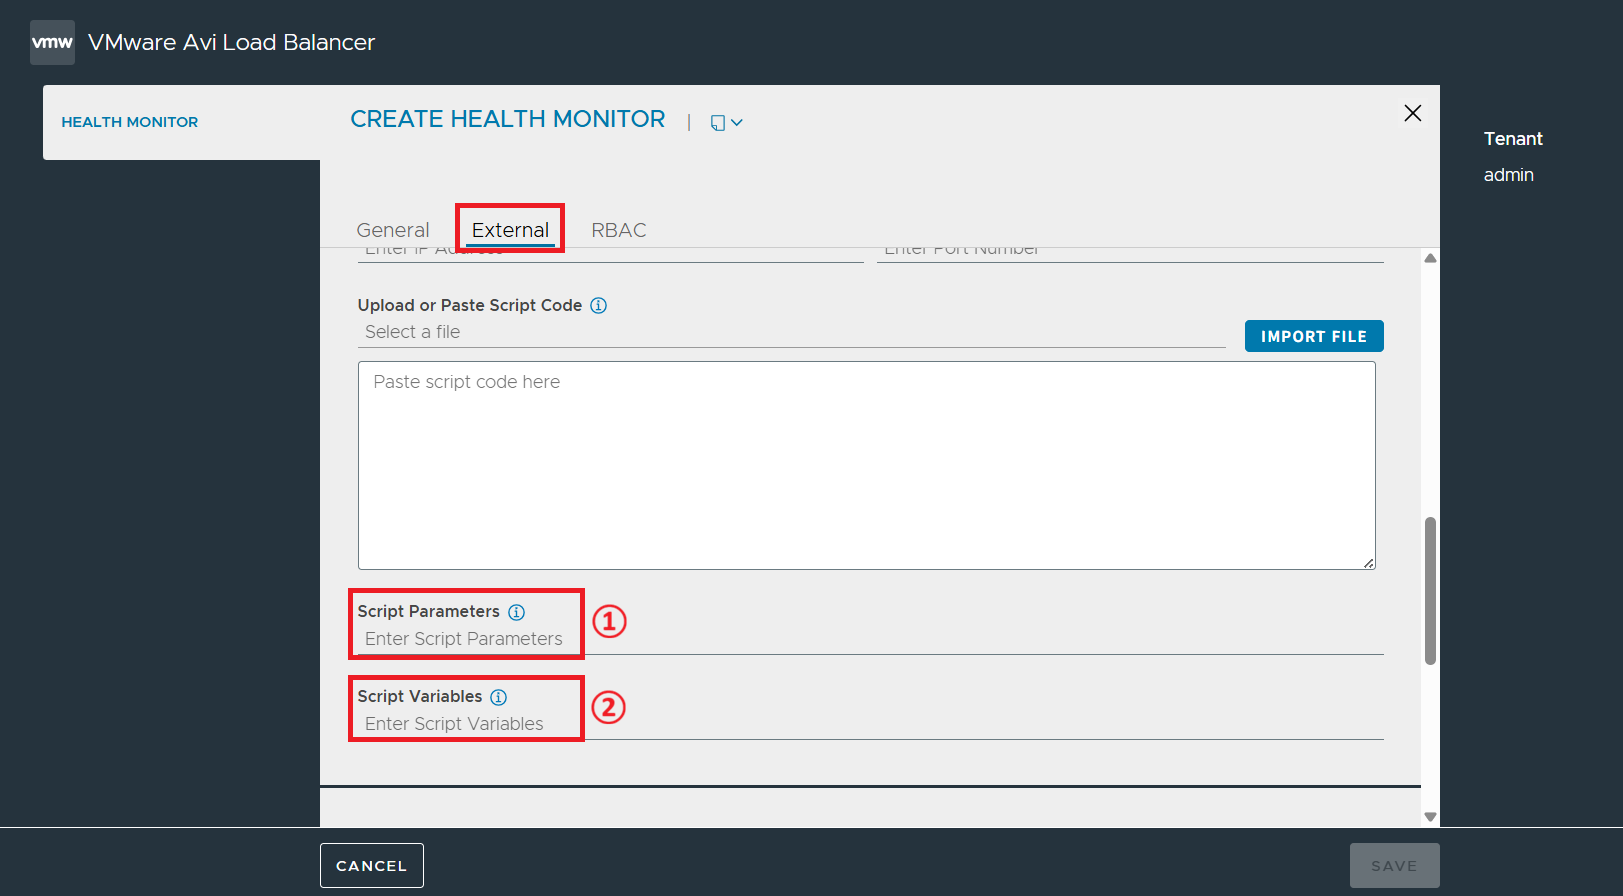This screenshot has height=896, width=1623.
Task: Click inside the Paste script code text area
Action: 867,466
